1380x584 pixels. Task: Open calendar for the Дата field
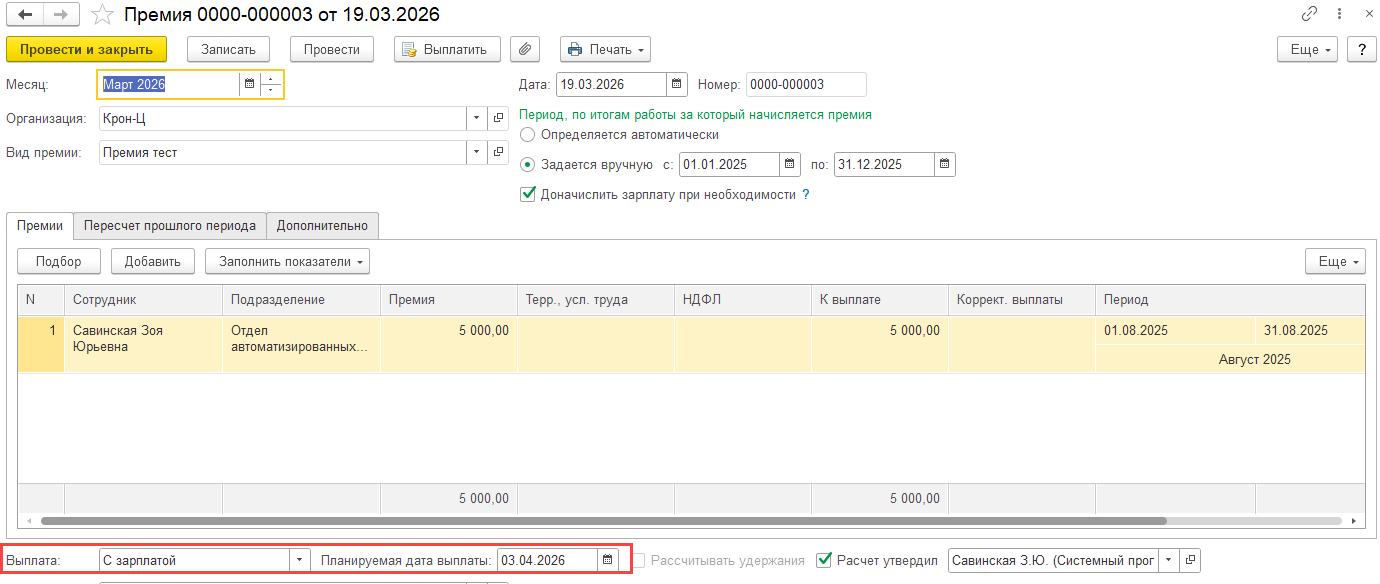pyautogui.click(x=677, y=85)
